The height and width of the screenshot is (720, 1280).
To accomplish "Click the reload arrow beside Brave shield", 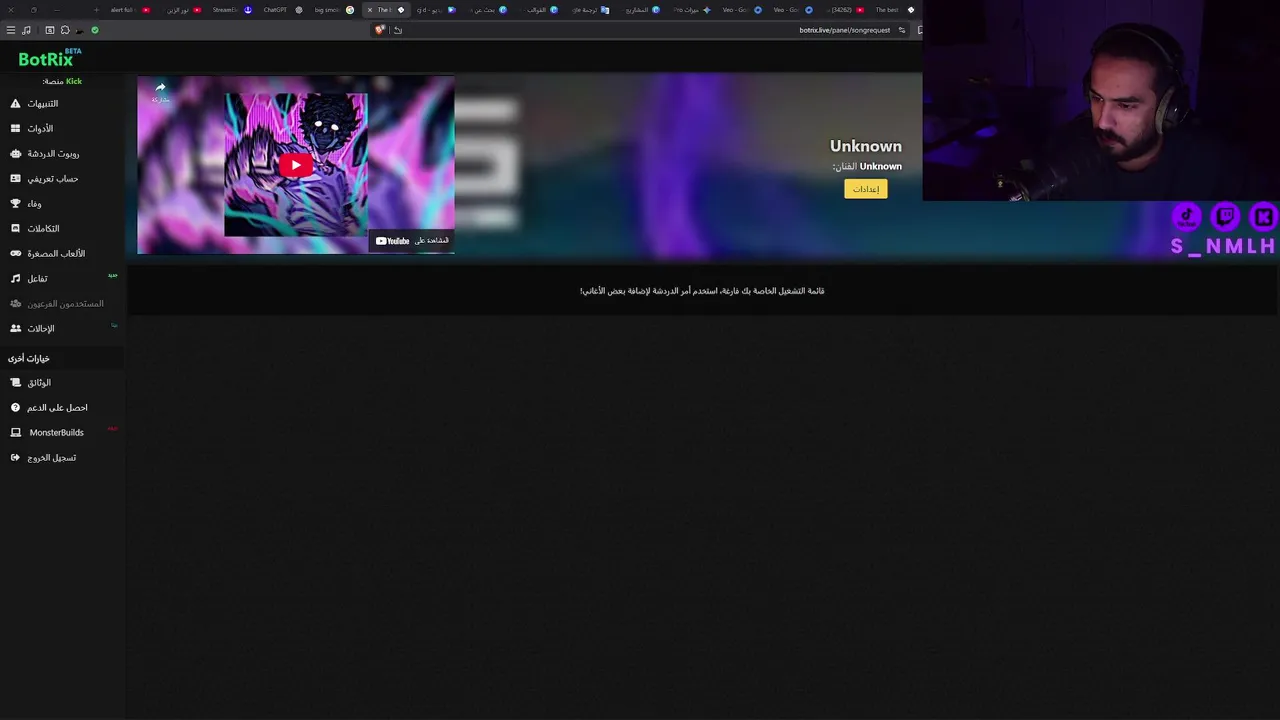I will coord(398,30).
